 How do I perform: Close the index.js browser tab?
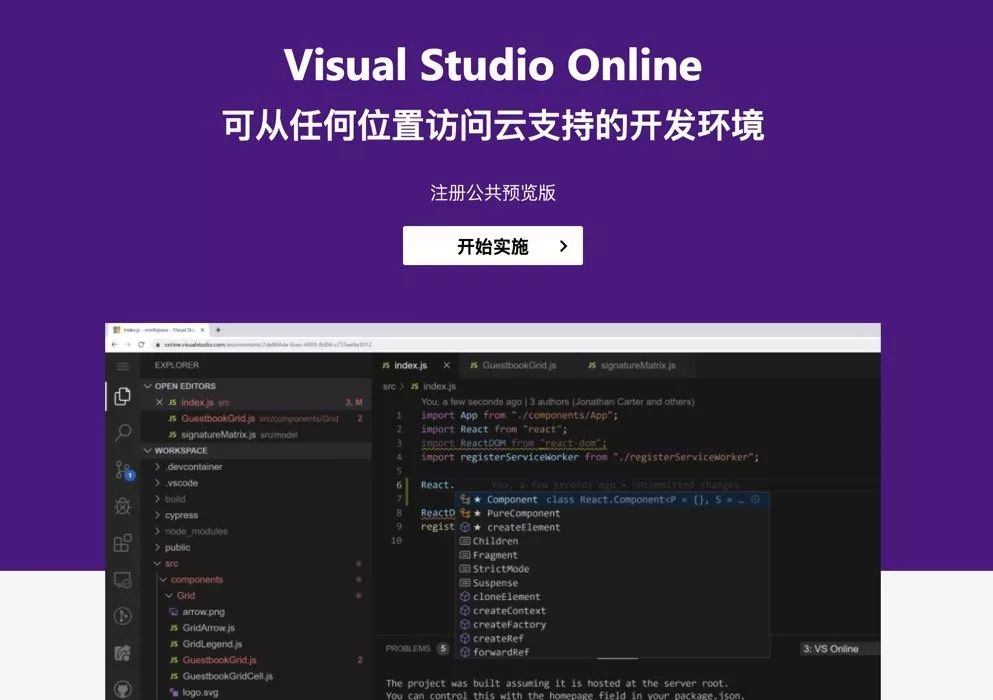202,330
